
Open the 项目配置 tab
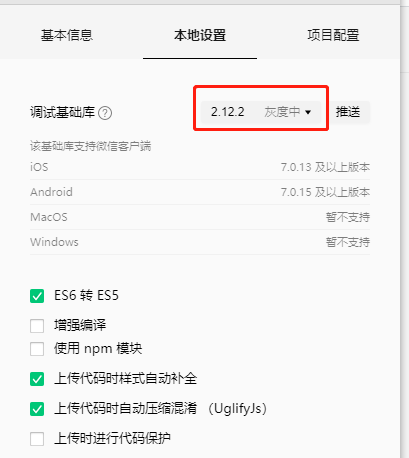[x=333, y=35]
